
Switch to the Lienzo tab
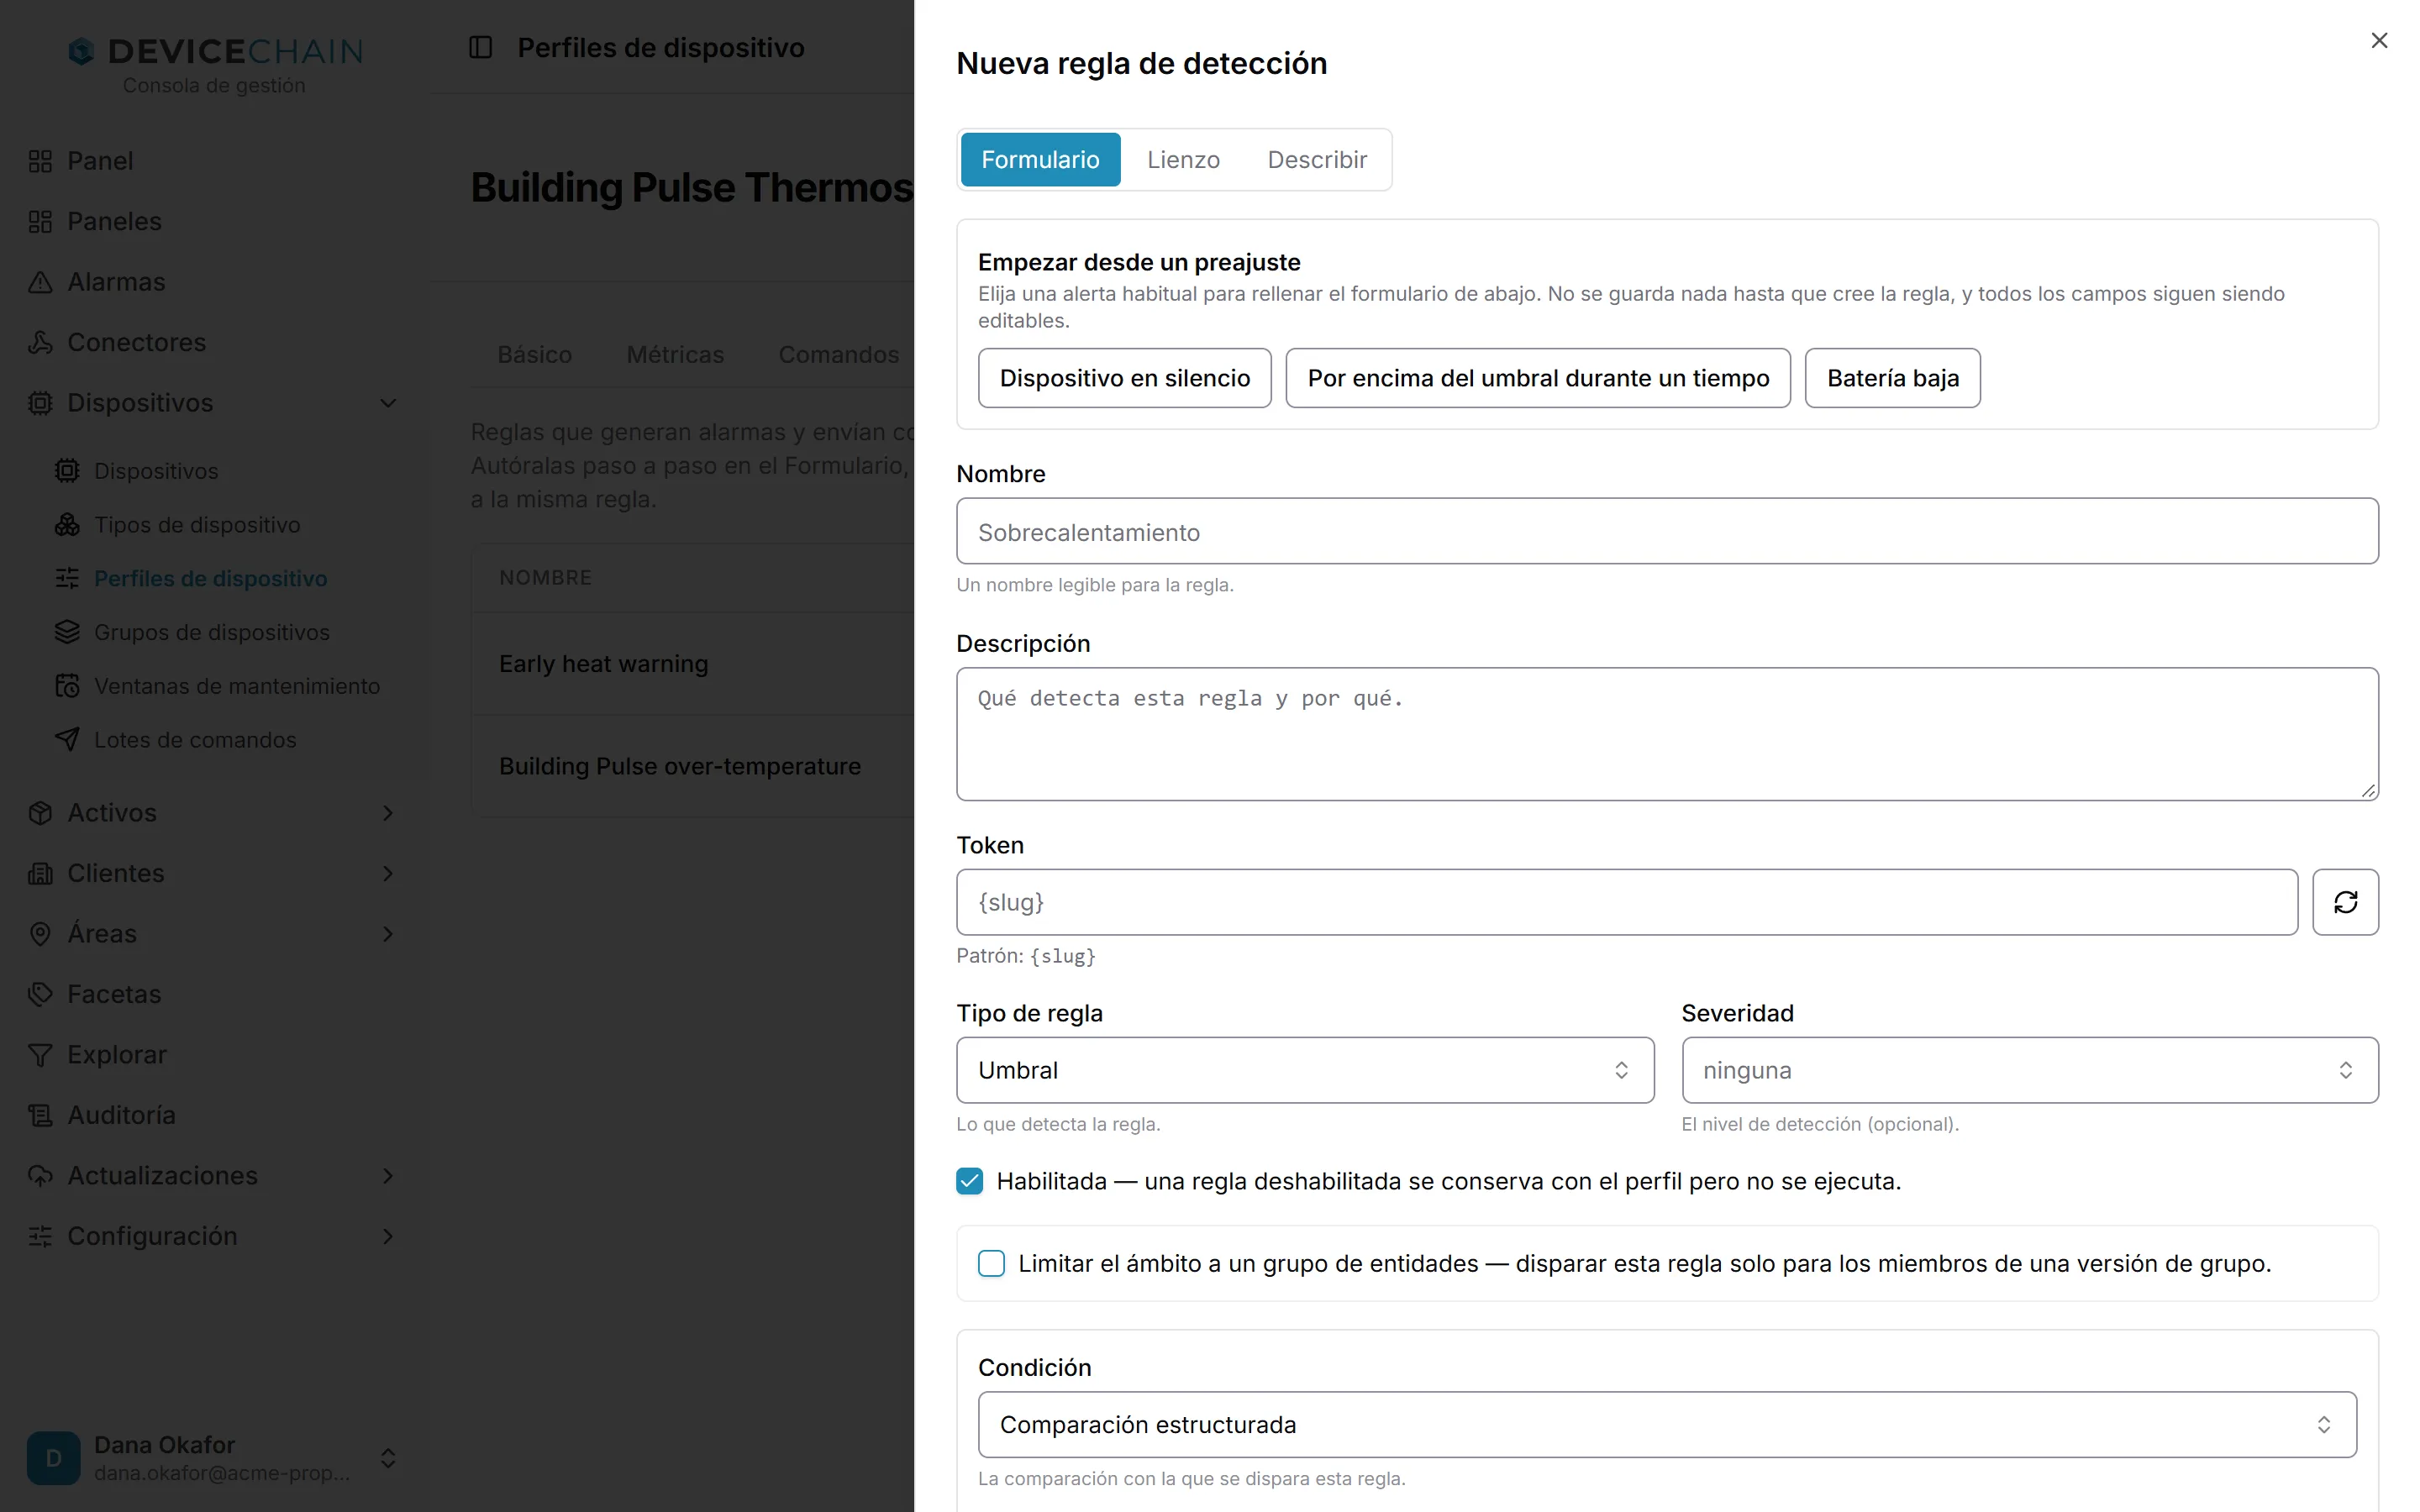pyautogui.click(x=1183, y=160)
